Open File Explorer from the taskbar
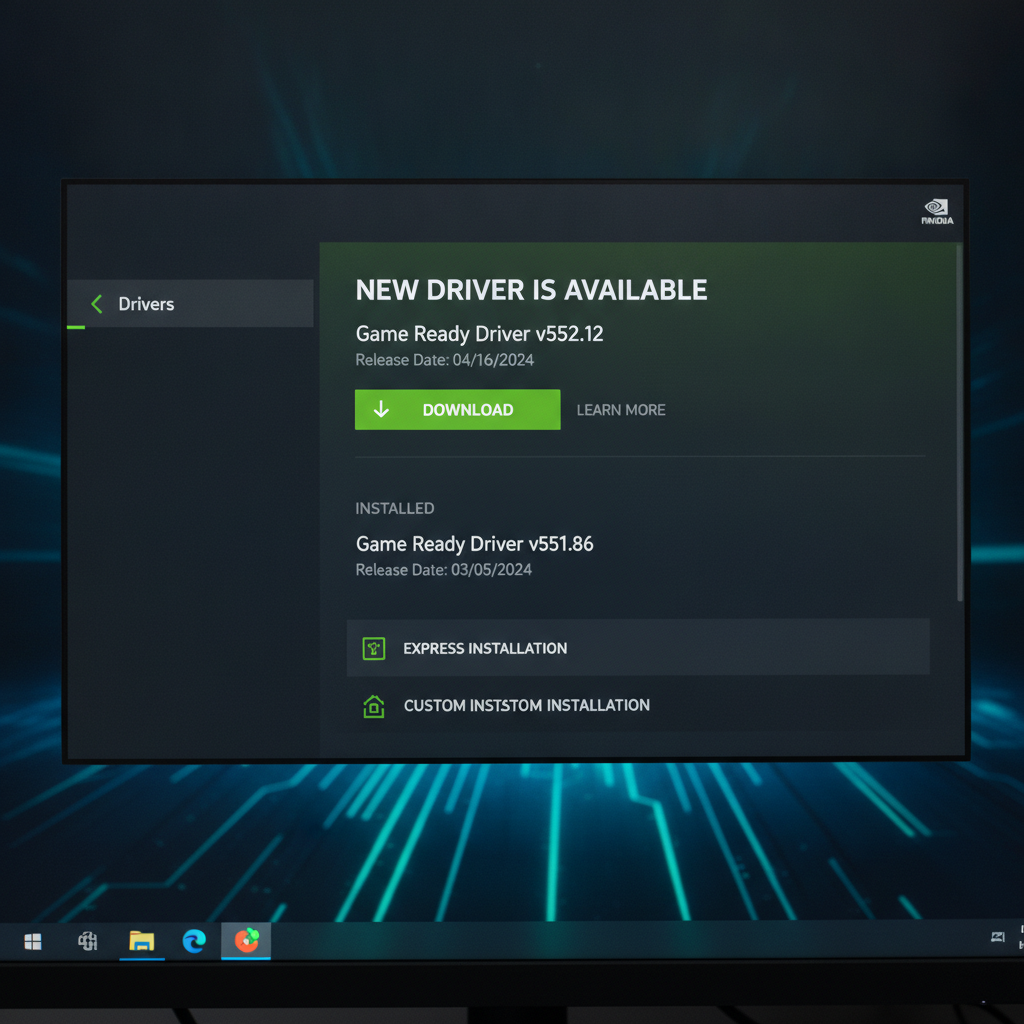 [142, 941]
